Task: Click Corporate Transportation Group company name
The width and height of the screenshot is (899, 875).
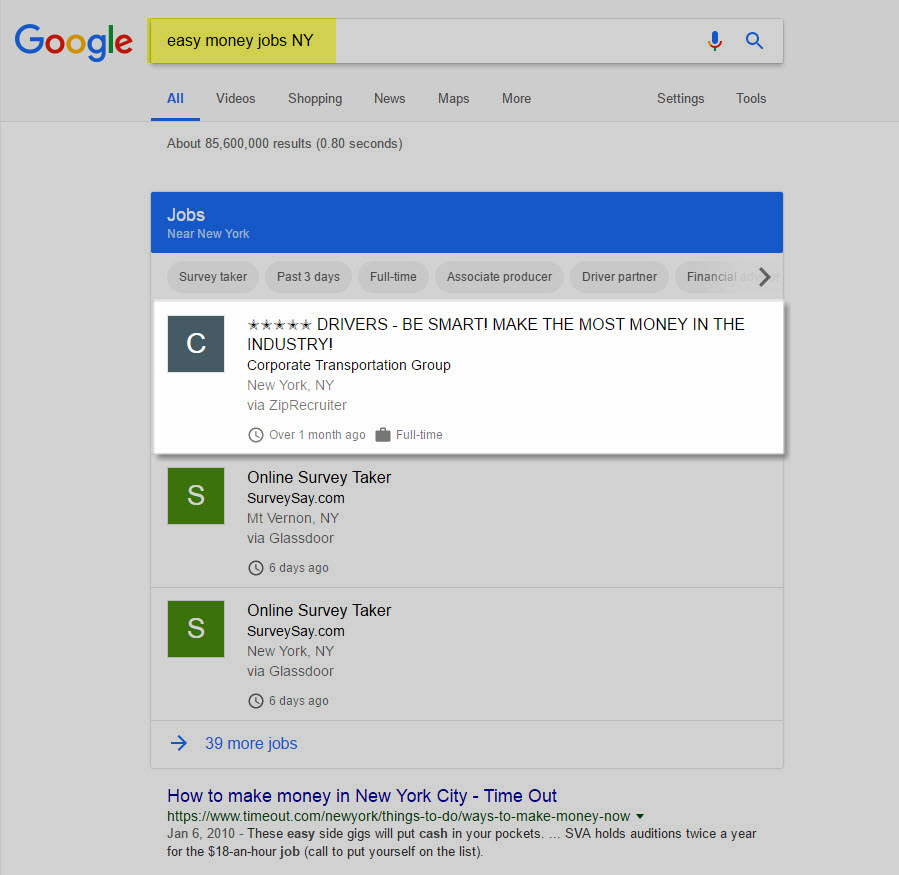Action: tap(349, 365)
